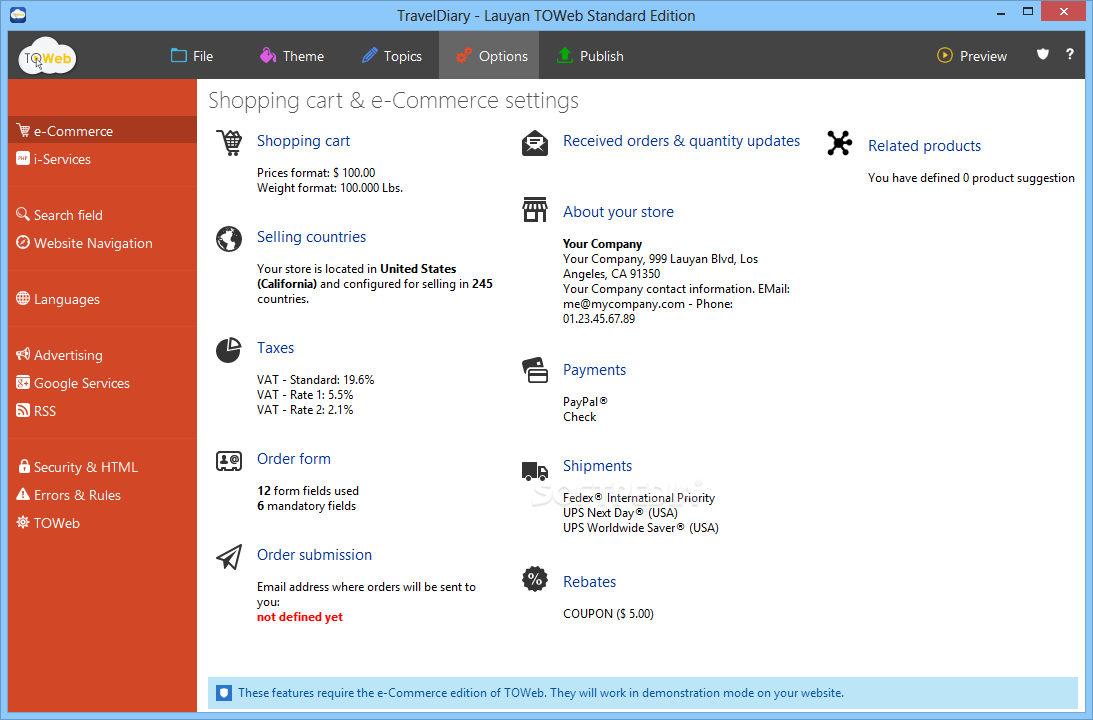This screenshot has height=720, width=1093.
Task: Click the Theme paint bucket icon
Action: coord(268,55)
